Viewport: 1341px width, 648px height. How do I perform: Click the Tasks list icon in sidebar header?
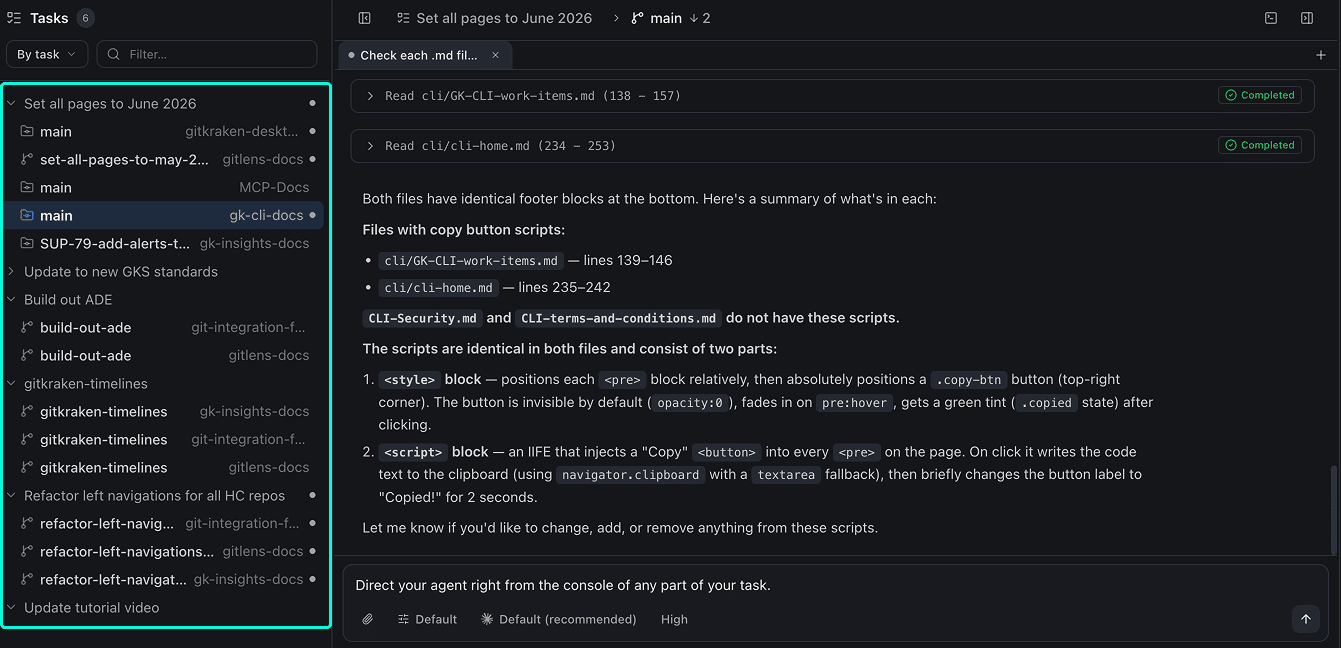[14, 18]
